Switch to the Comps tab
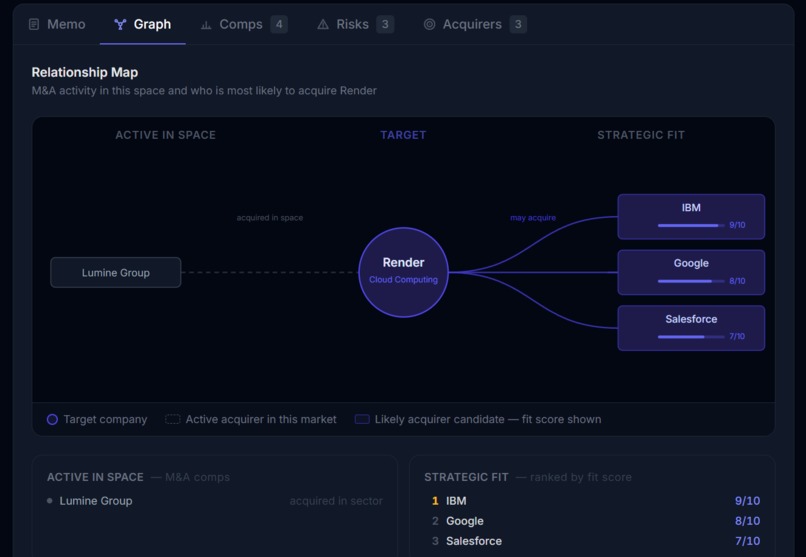Screen dimensions: 806x557 pyautogui.click(x=244, y=24)
